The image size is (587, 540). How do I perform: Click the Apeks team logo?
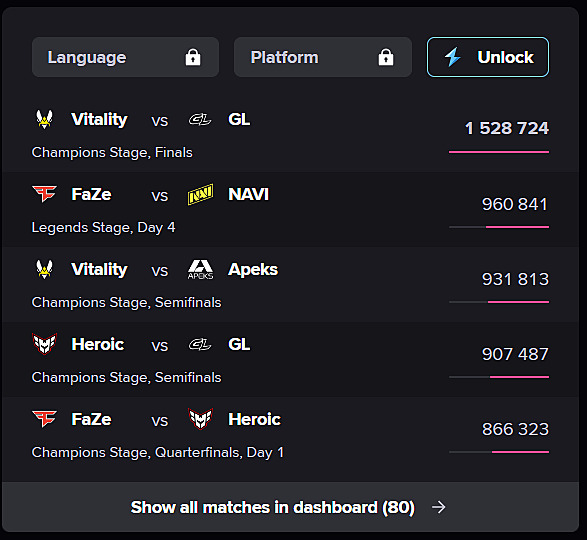(x=200, y=270)
